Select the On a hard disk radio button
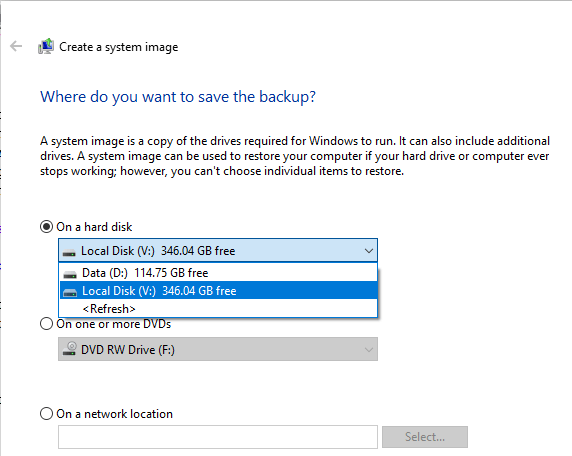This screenshot has height=456, width=572. (x=46, y=227)
